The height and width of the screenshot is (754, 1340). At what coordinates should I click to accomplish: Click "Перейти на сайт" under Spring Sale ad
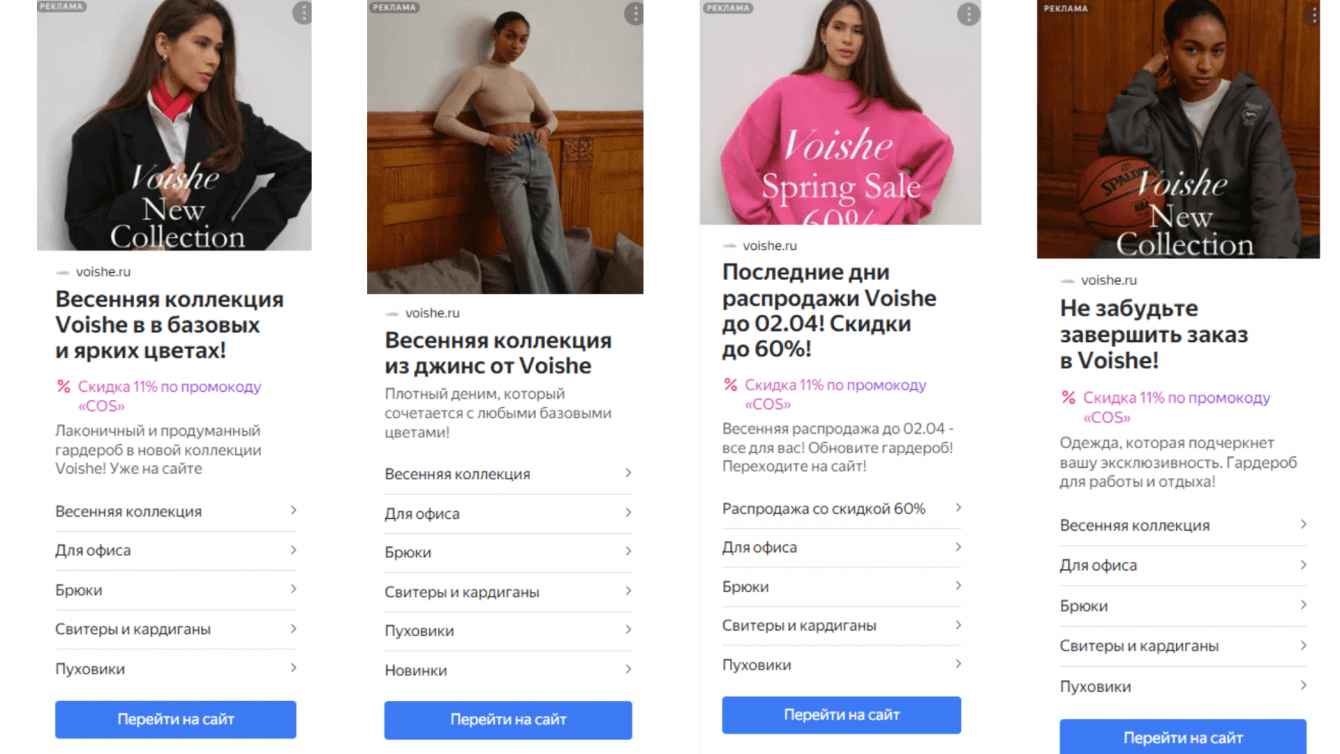(x=842, y=715)
